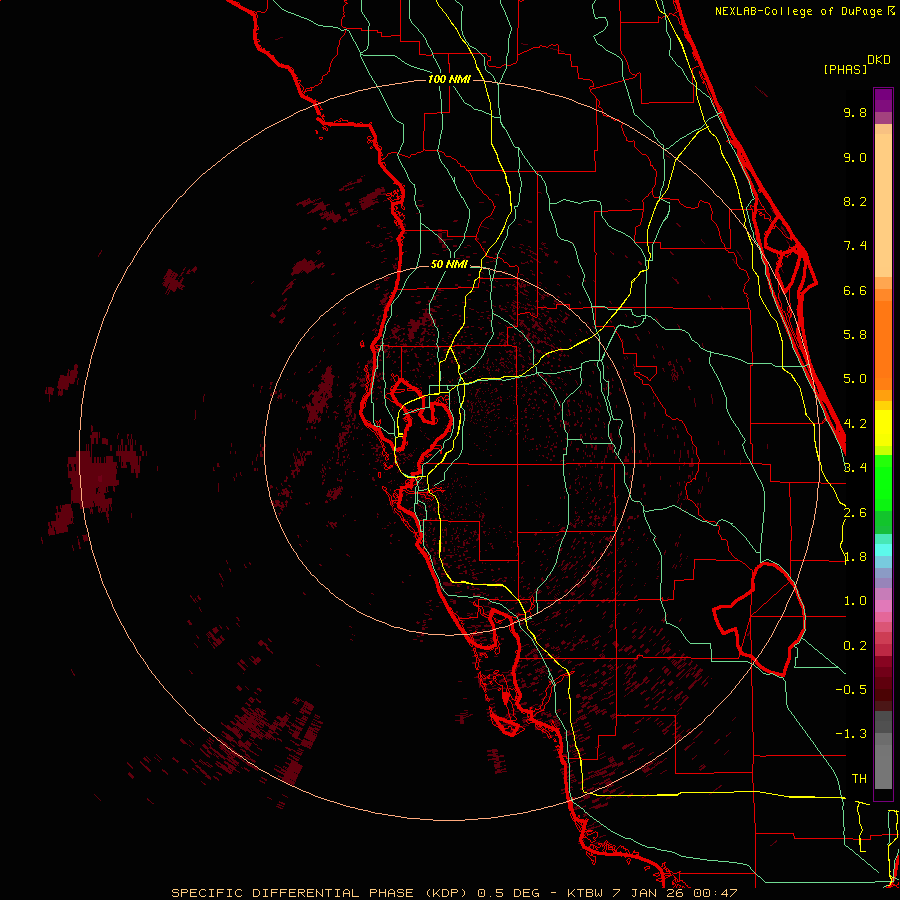Click the orange swatch beside the 5.8 value
Viewport: 900px width, 900px height.
click(x=883, y=335)
